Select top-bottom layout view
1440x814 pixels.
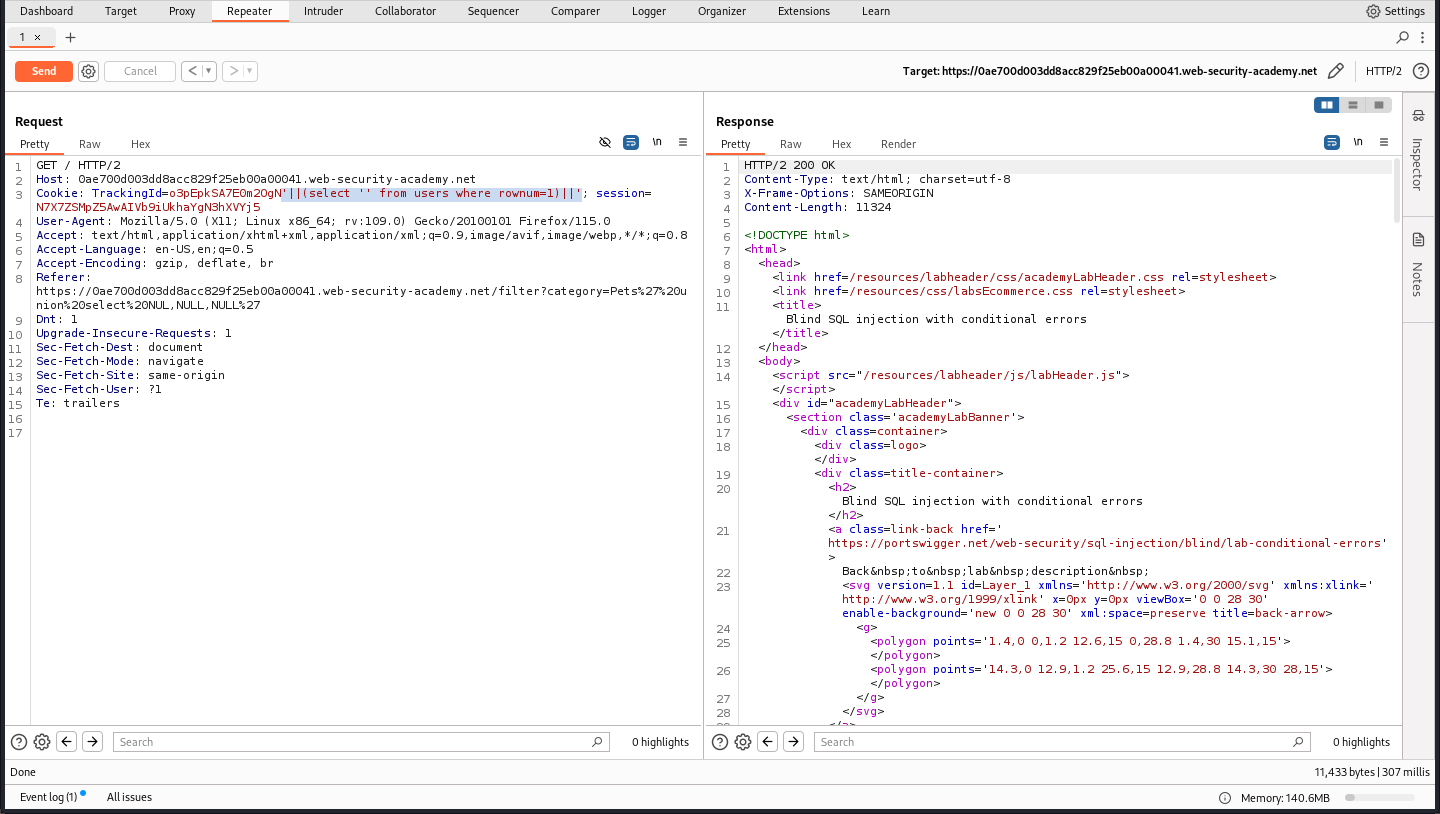(x=1353, y=104)
